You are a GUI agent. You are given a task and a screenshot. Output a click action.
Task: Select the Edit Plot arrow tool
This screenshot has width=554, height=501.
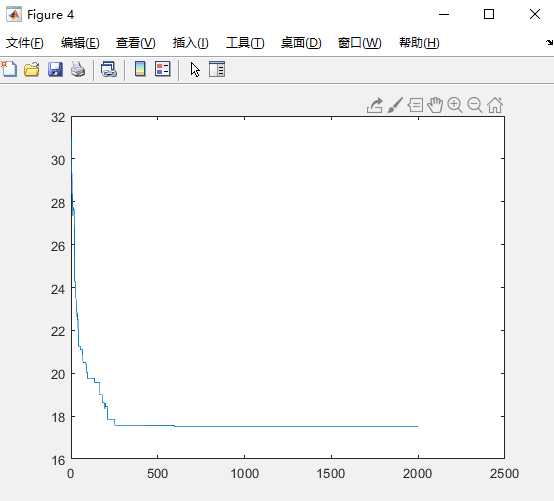[195, 70]
